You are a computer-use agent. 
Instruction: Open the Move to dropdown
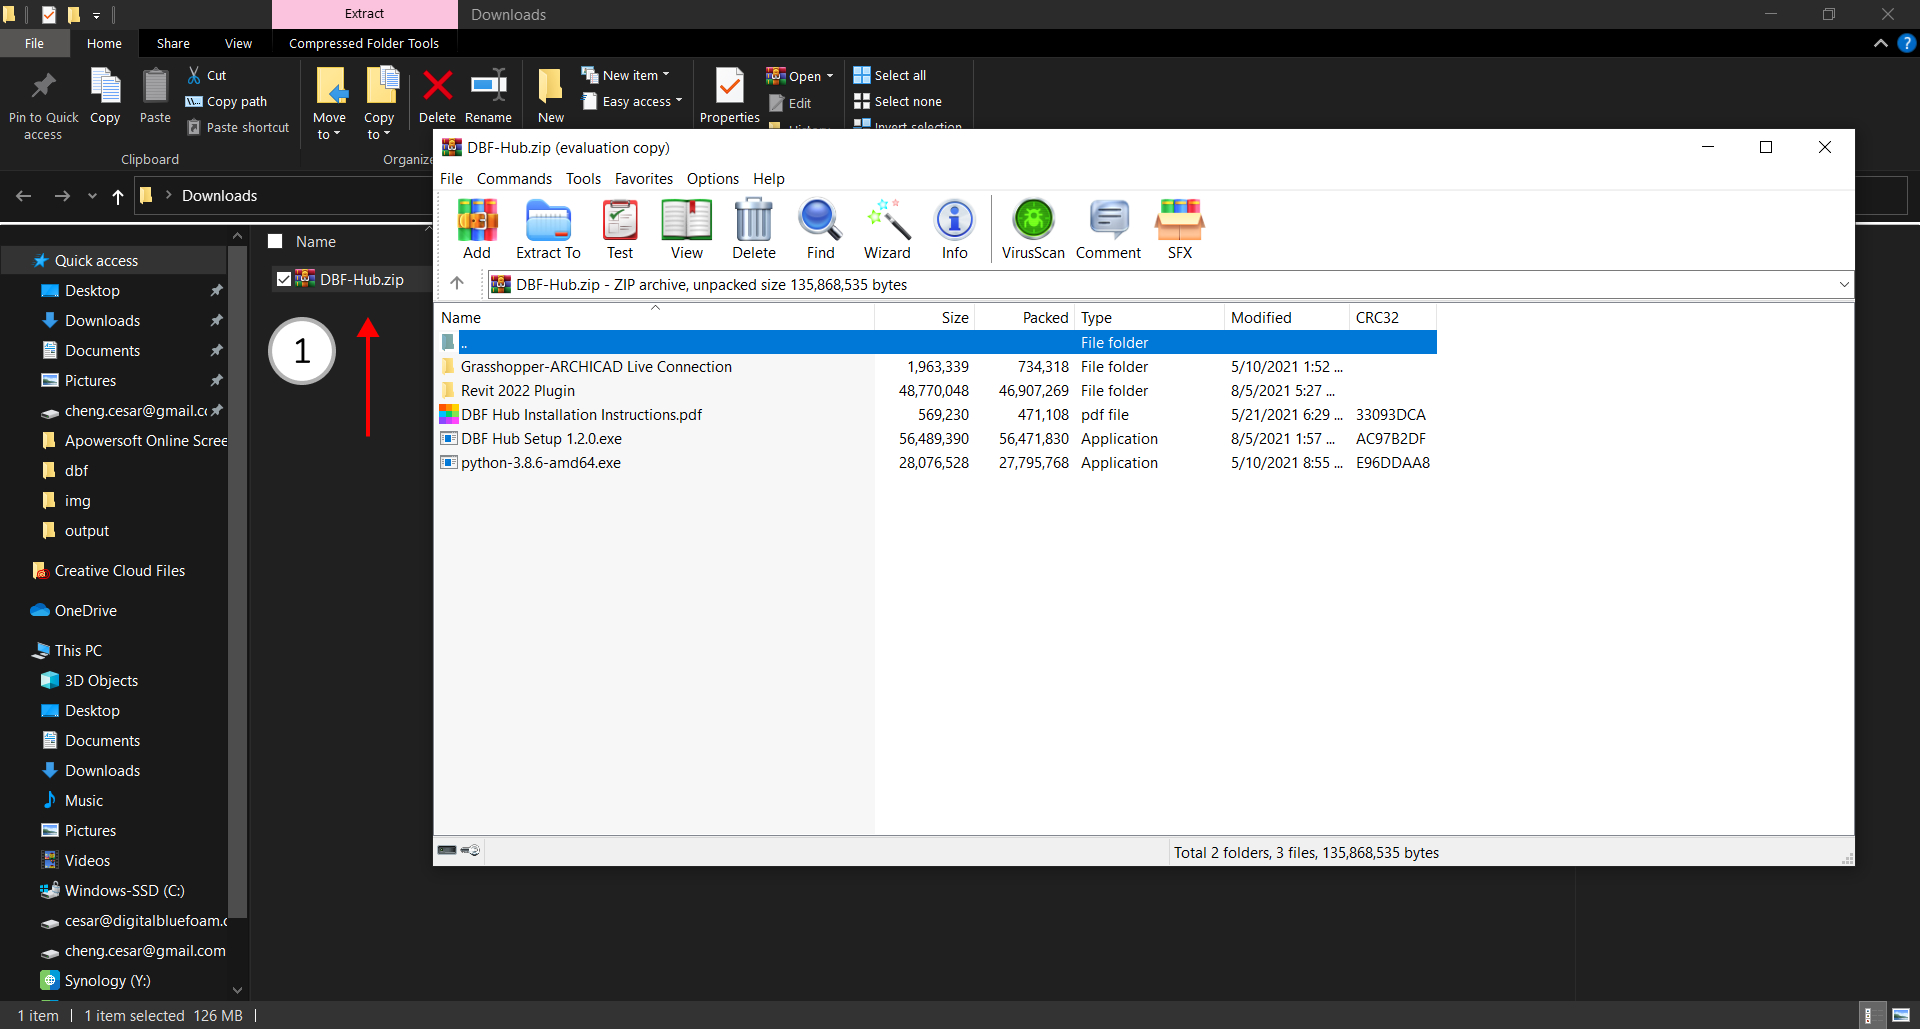tap(329, 135)
